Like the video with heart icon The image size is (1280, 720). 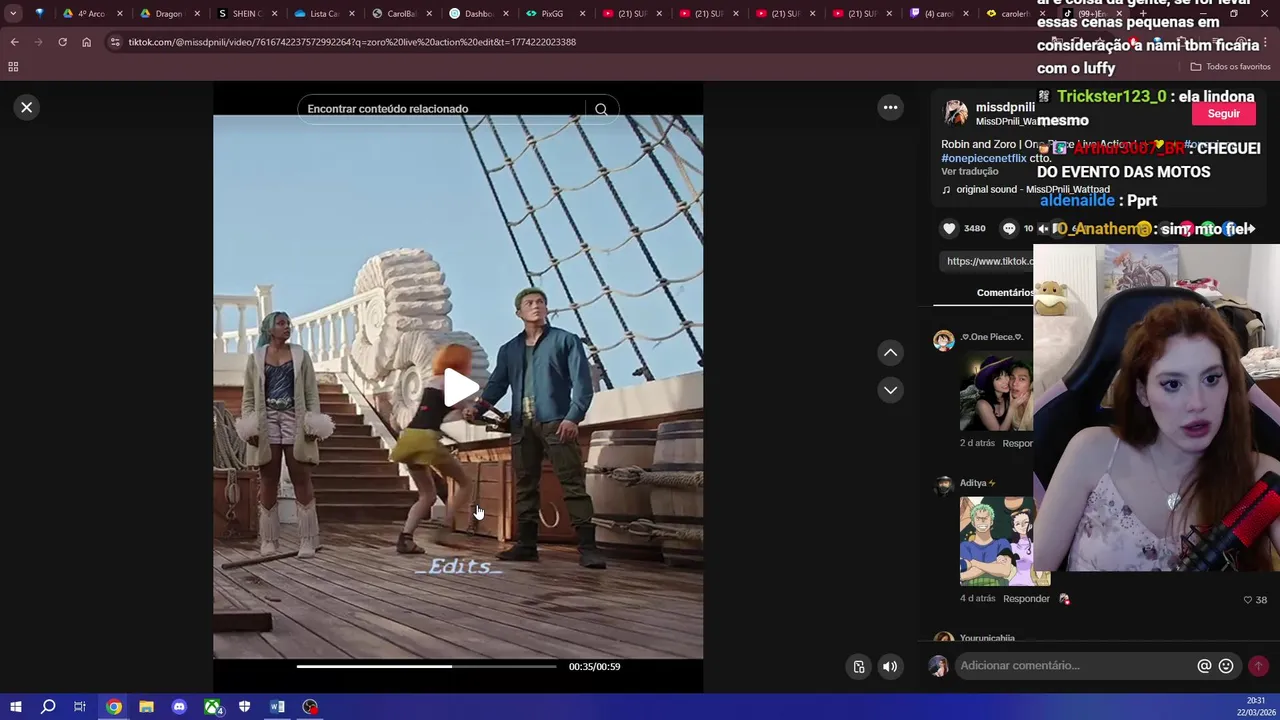point(949,229)
